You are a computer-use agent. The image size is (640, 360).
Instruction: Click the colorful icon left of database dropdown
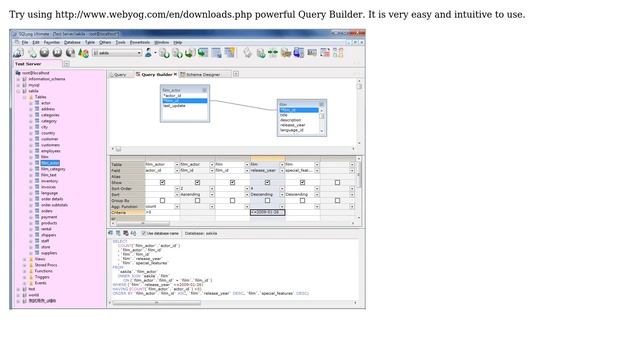coord(83,53)
